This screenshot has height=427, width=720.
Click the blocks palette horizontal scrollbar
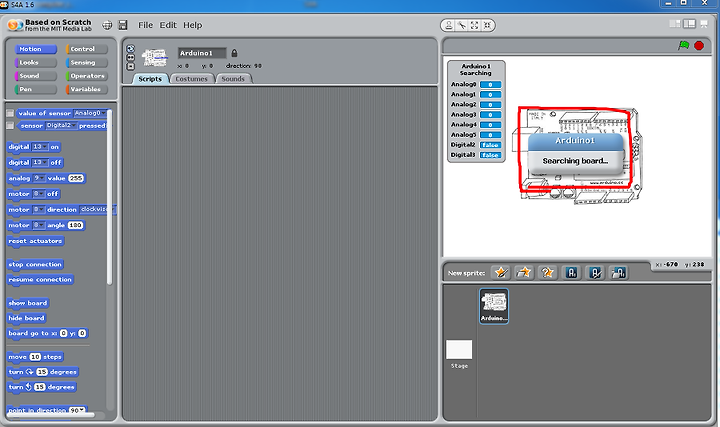coord(51,415)
